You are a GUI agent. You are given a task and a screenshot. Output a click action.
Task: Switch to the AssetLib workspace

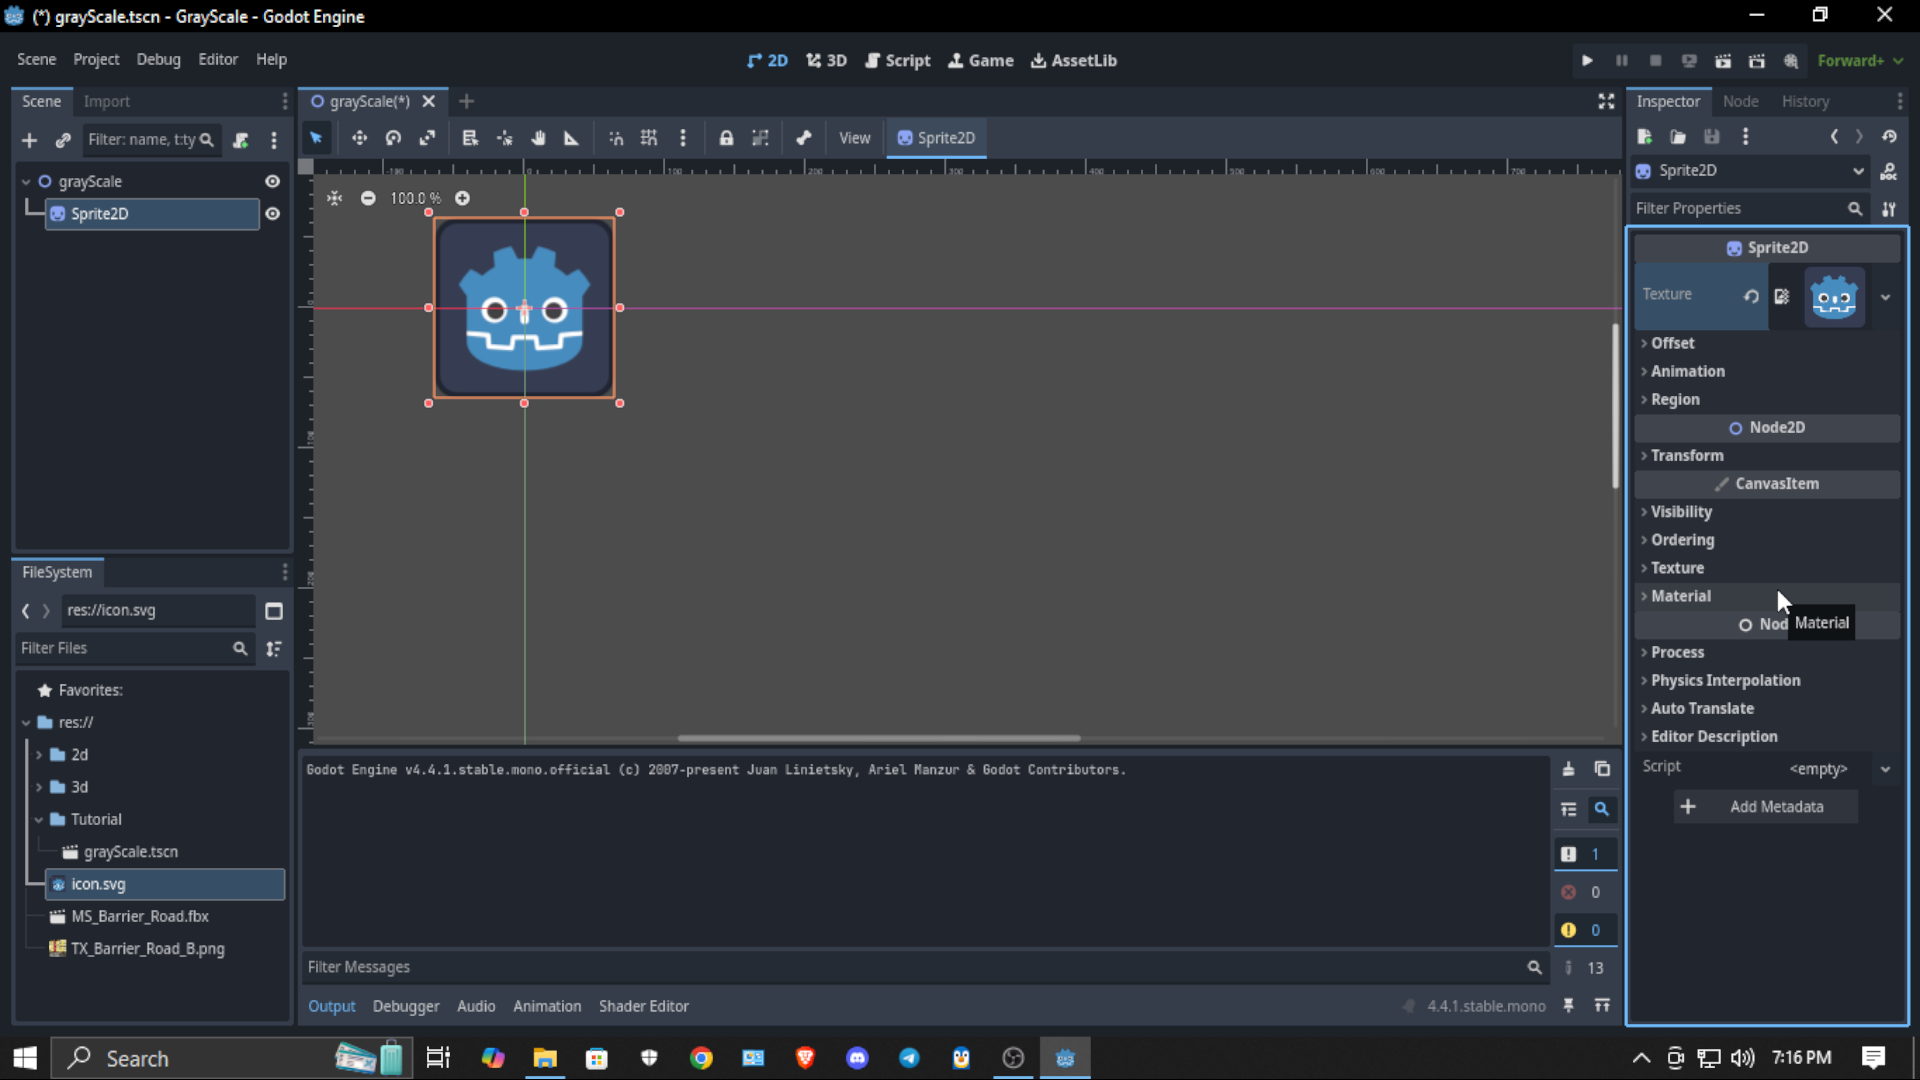point(1073,61)
